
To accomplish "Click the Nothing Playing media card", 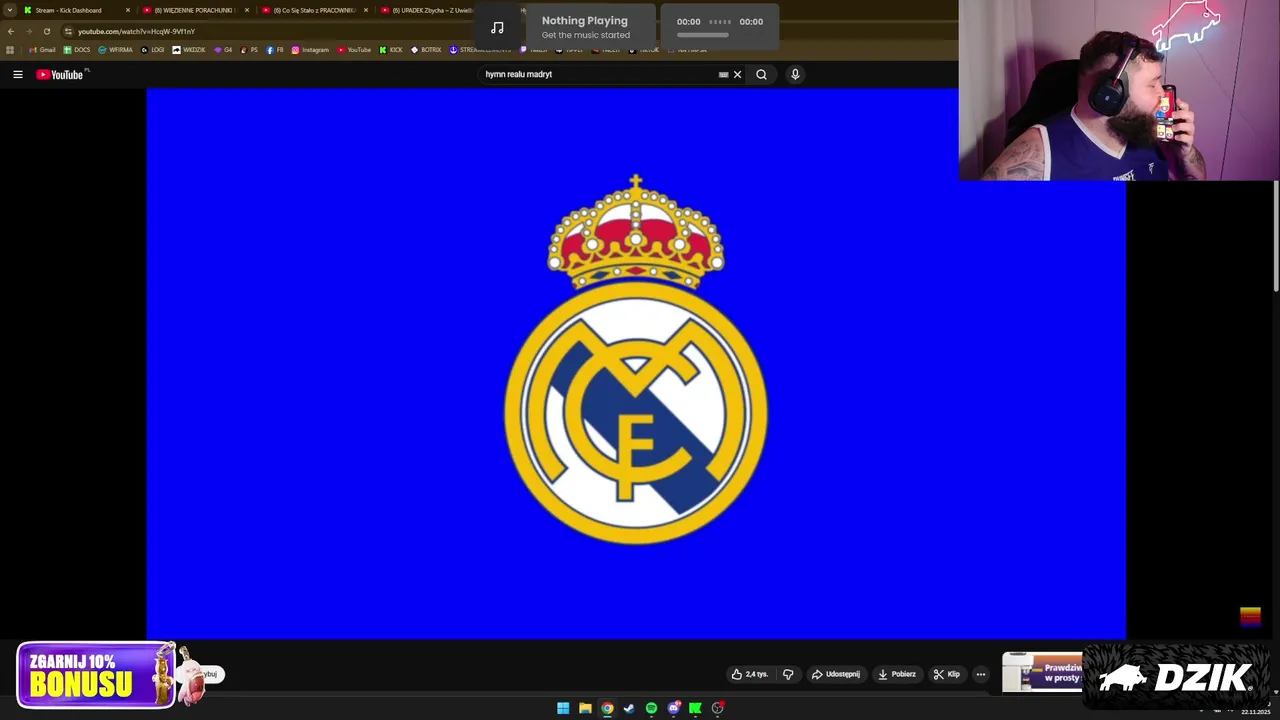I will point(592,27).
